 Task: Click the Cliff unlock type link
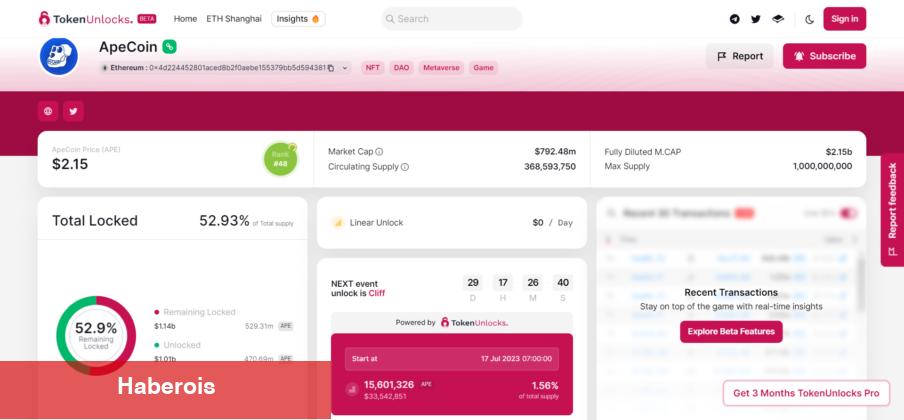(x=376, y=293)
